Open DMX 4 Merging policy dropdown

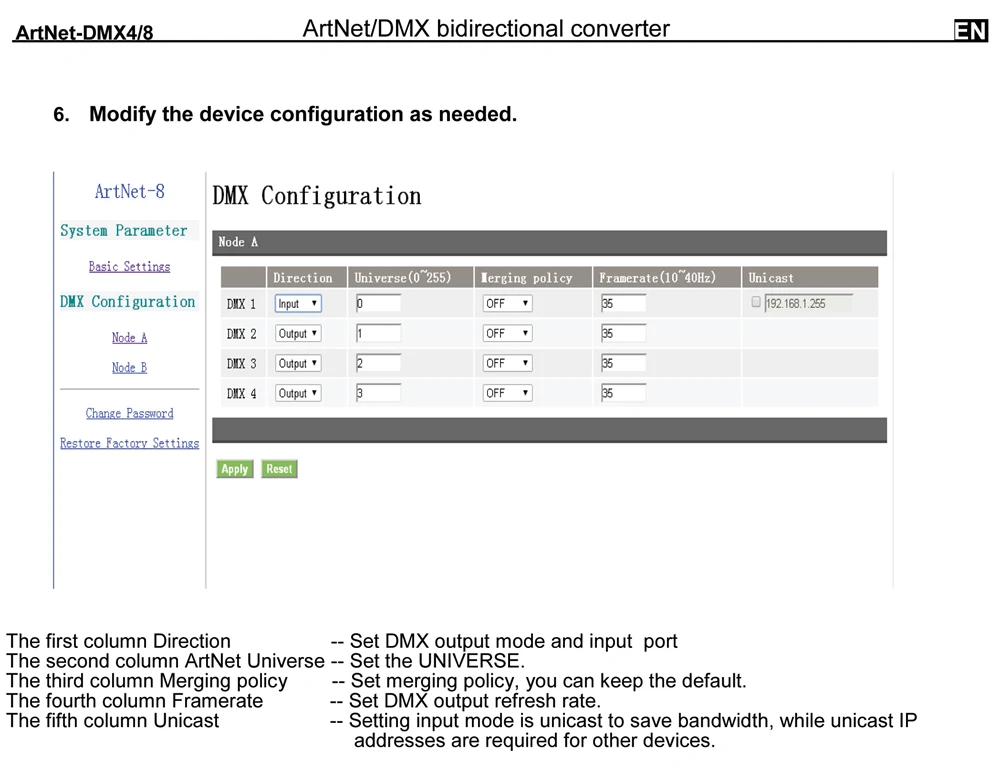(507, 394)
